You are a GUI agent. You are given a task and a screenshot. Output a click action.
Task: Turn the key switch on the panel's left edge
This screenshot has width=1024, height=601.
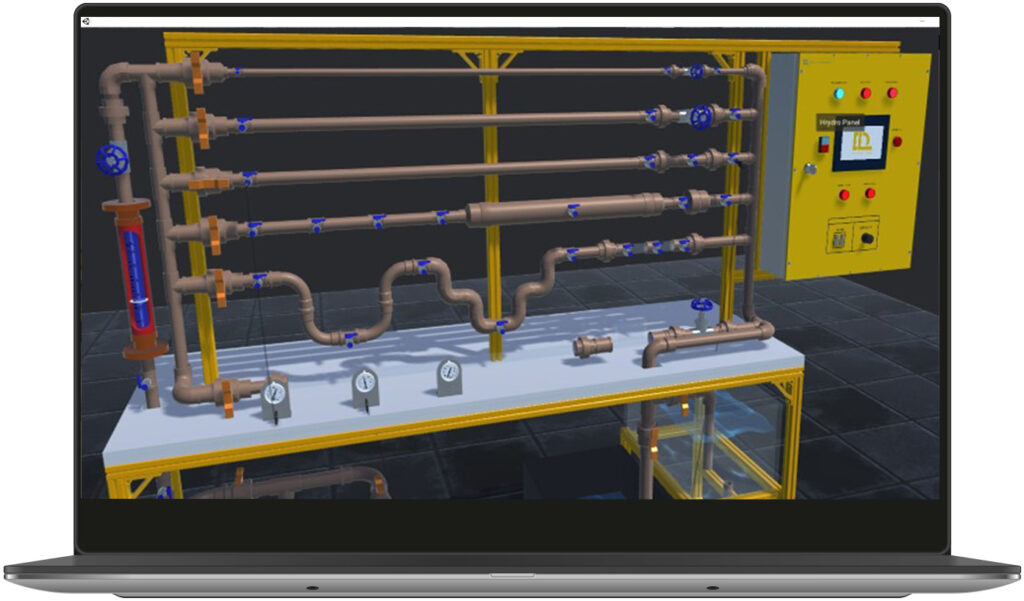(x=809, y=170)
